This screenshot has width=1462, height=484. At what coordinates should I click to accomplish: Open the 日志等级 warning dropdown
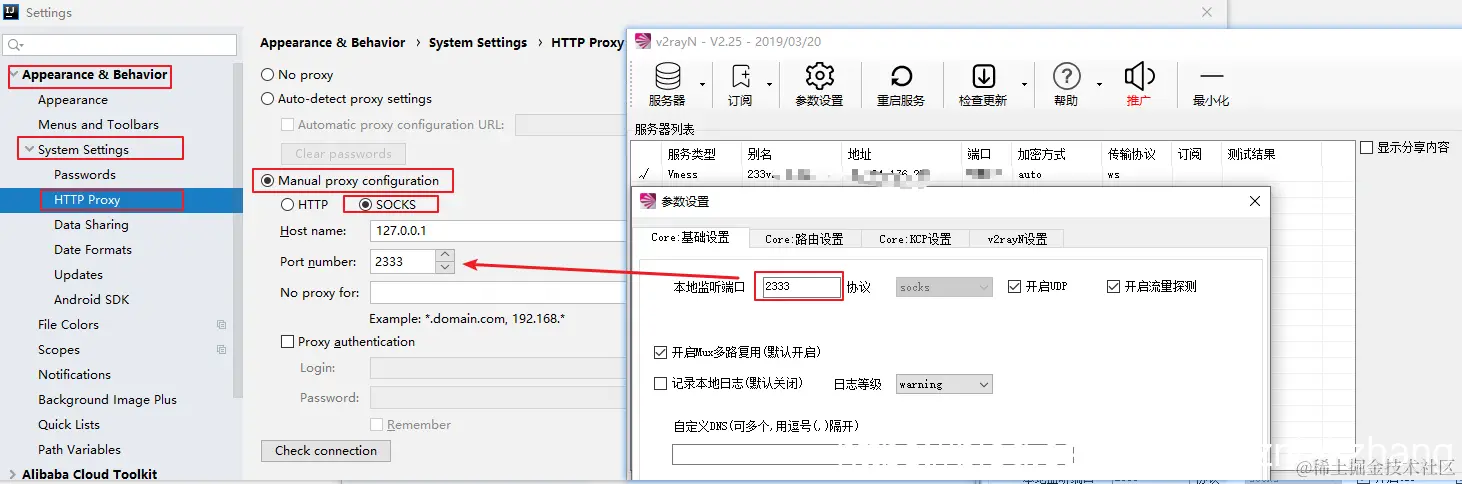[x=944, y=384]
